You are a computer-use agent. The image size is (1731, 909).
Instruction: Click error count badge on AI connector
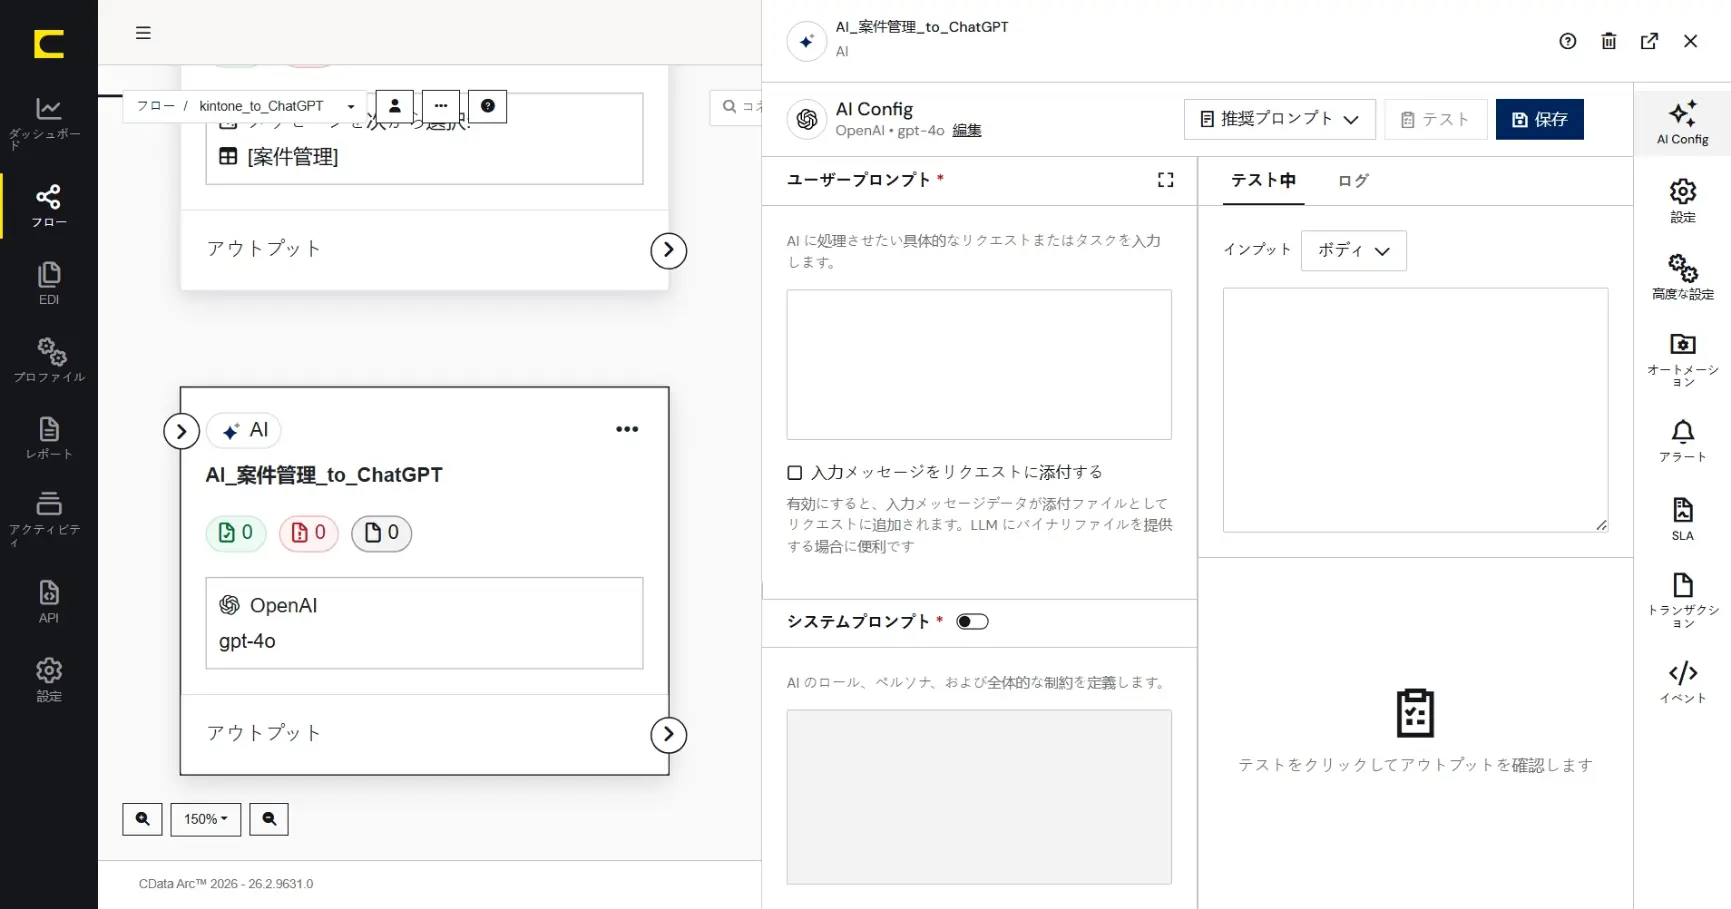tap(309, 533)
